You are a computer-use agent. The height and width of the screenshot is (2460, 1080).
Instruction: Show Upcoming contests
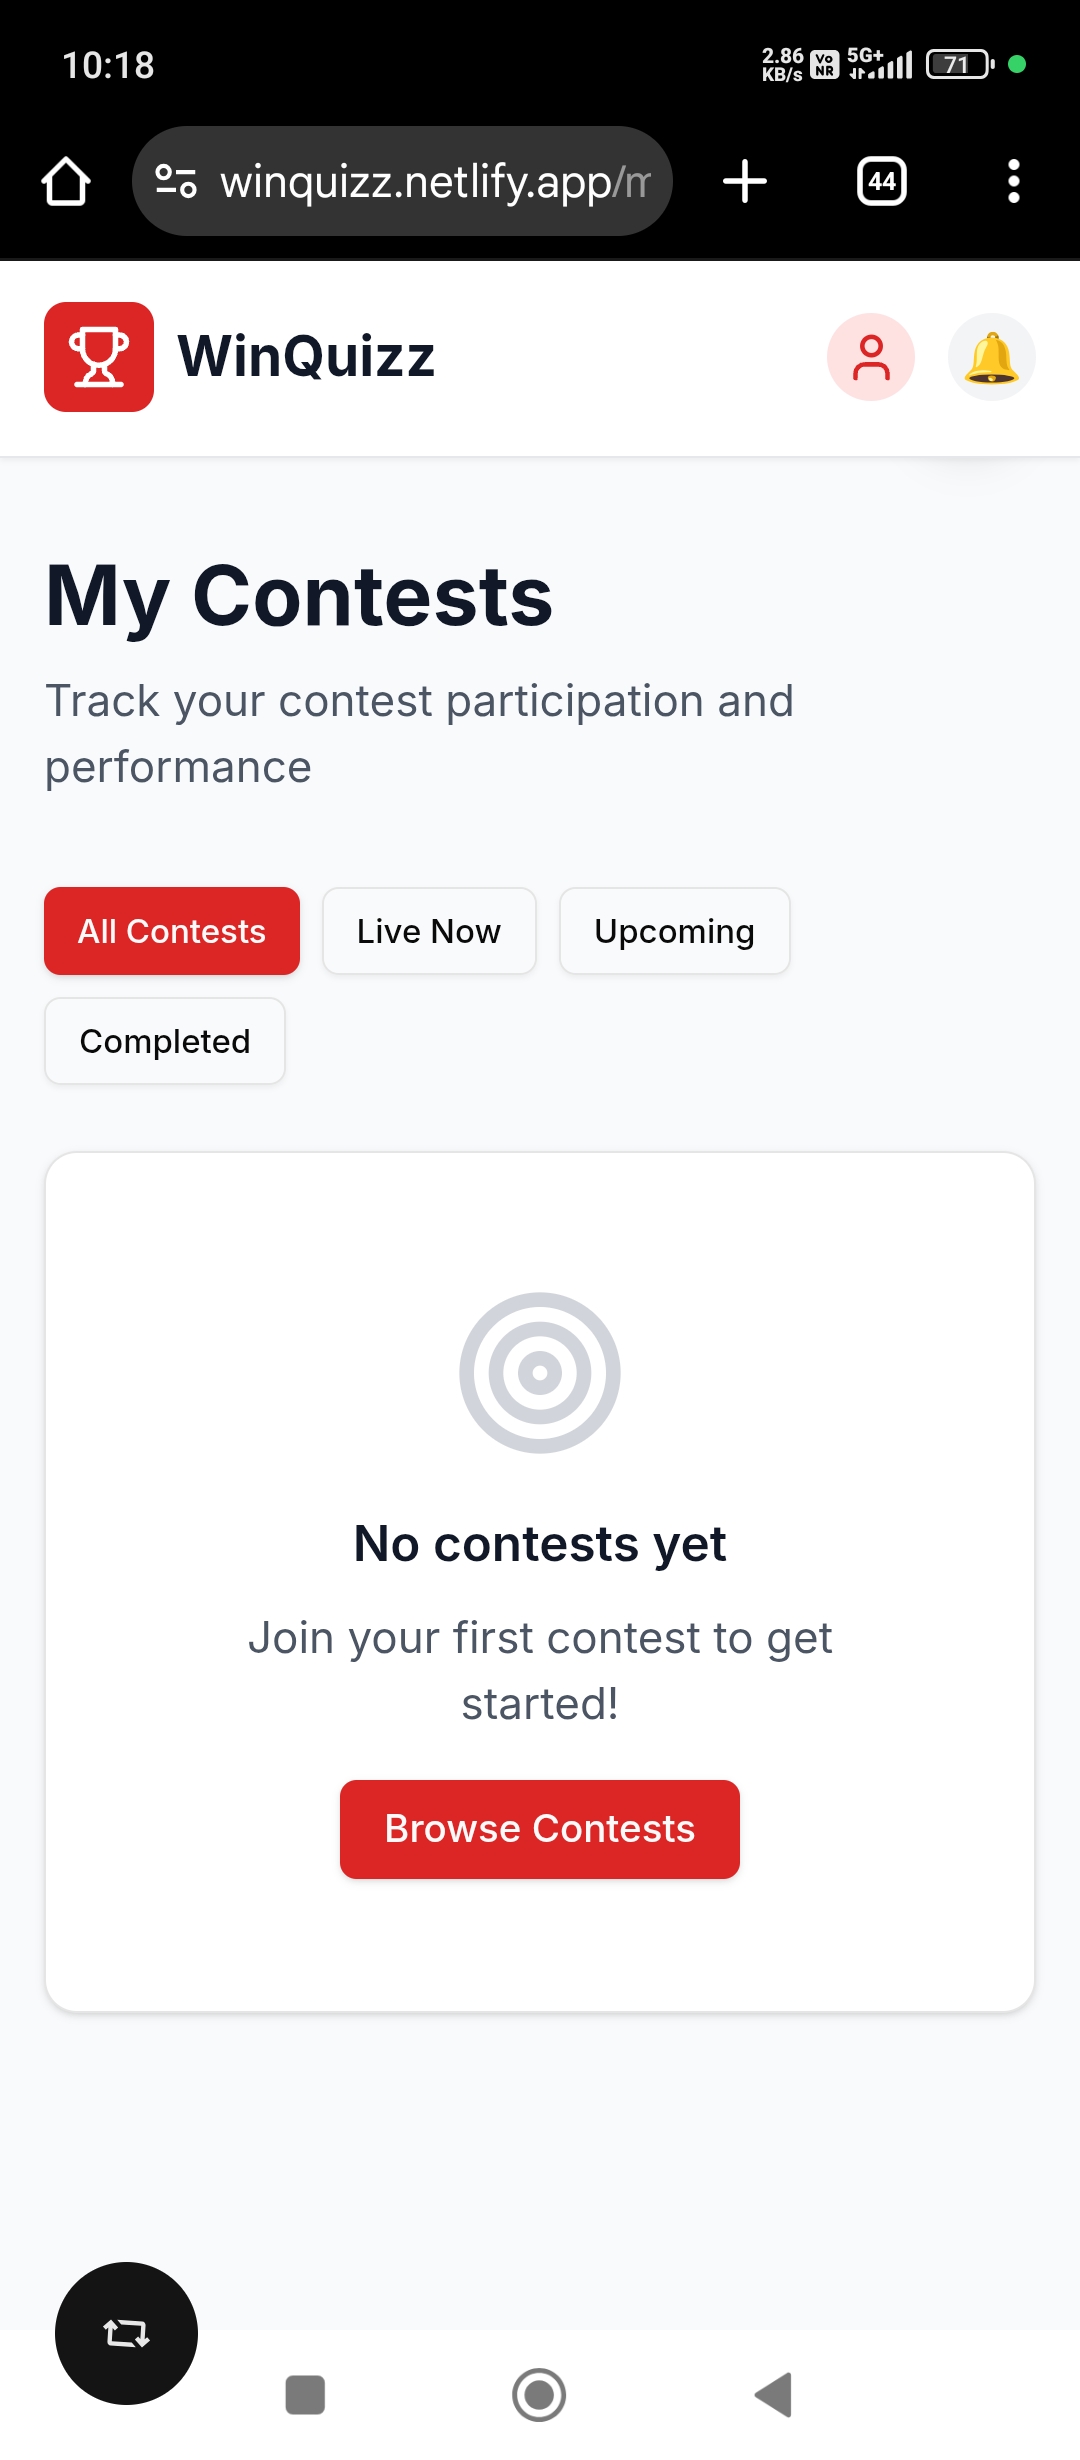[x=675, y=931]
